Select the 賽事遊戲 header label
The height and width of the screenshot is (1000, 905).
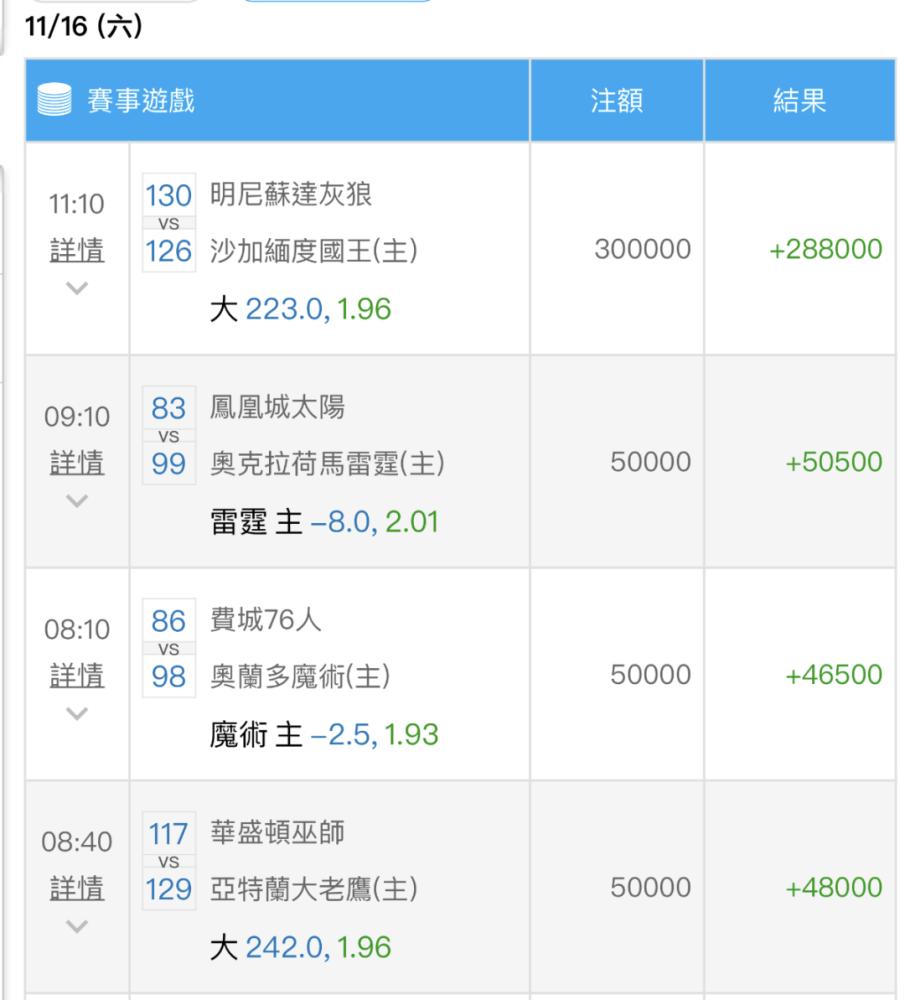(141, 100)
